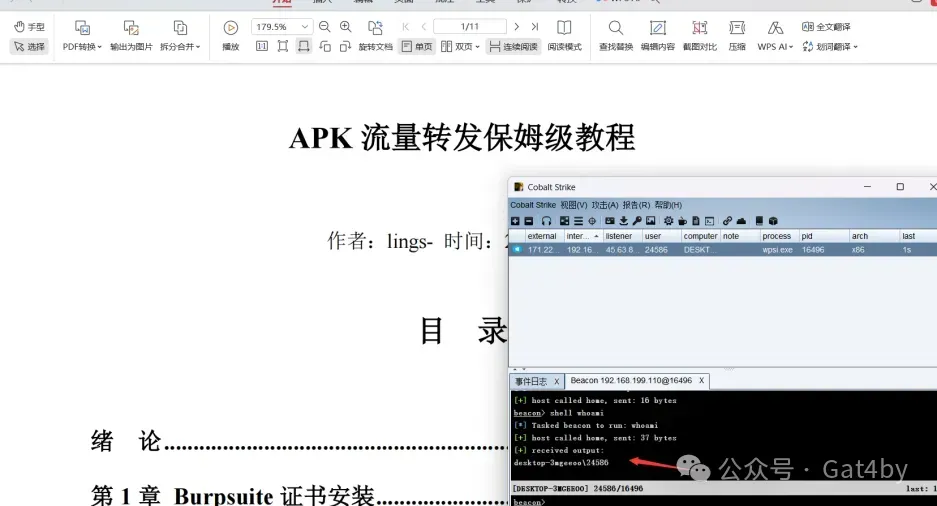Click the cloud manage web icon
937x506 pixels.
741,221
